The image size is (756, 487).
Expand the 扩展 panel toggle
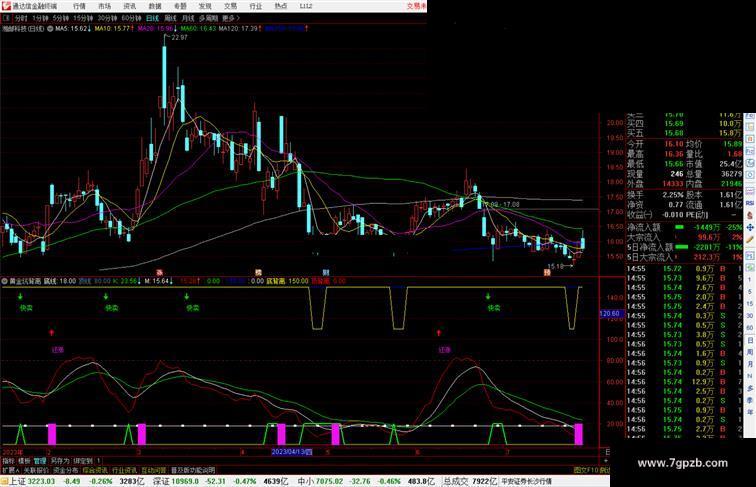point(11,470)
